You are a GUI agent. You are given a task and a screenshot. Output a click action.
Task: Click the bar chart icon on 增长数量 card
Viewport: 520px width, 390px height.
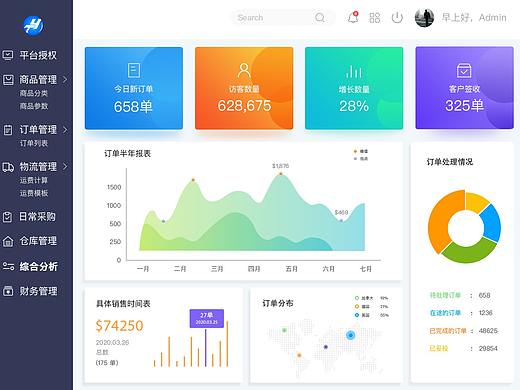[354, 71]
